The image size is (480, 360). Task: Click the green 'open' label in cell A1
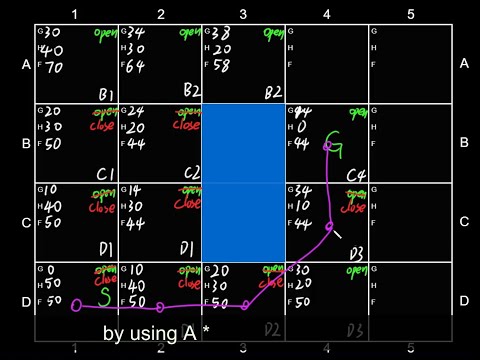tap(105, 33)
